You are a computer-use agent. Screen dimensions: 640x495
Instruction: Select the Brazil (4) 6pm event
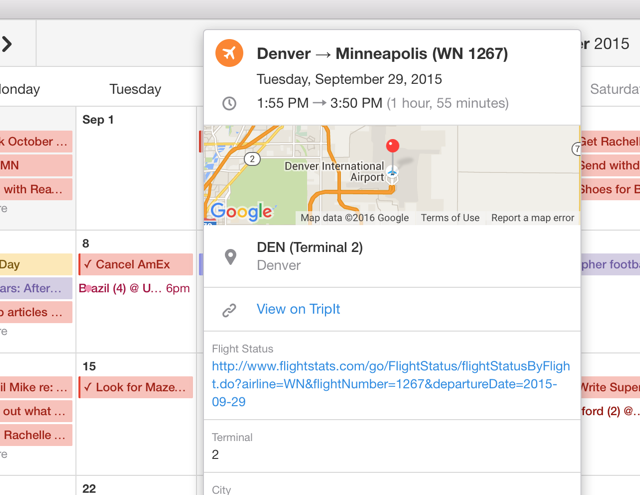(135, 288)
